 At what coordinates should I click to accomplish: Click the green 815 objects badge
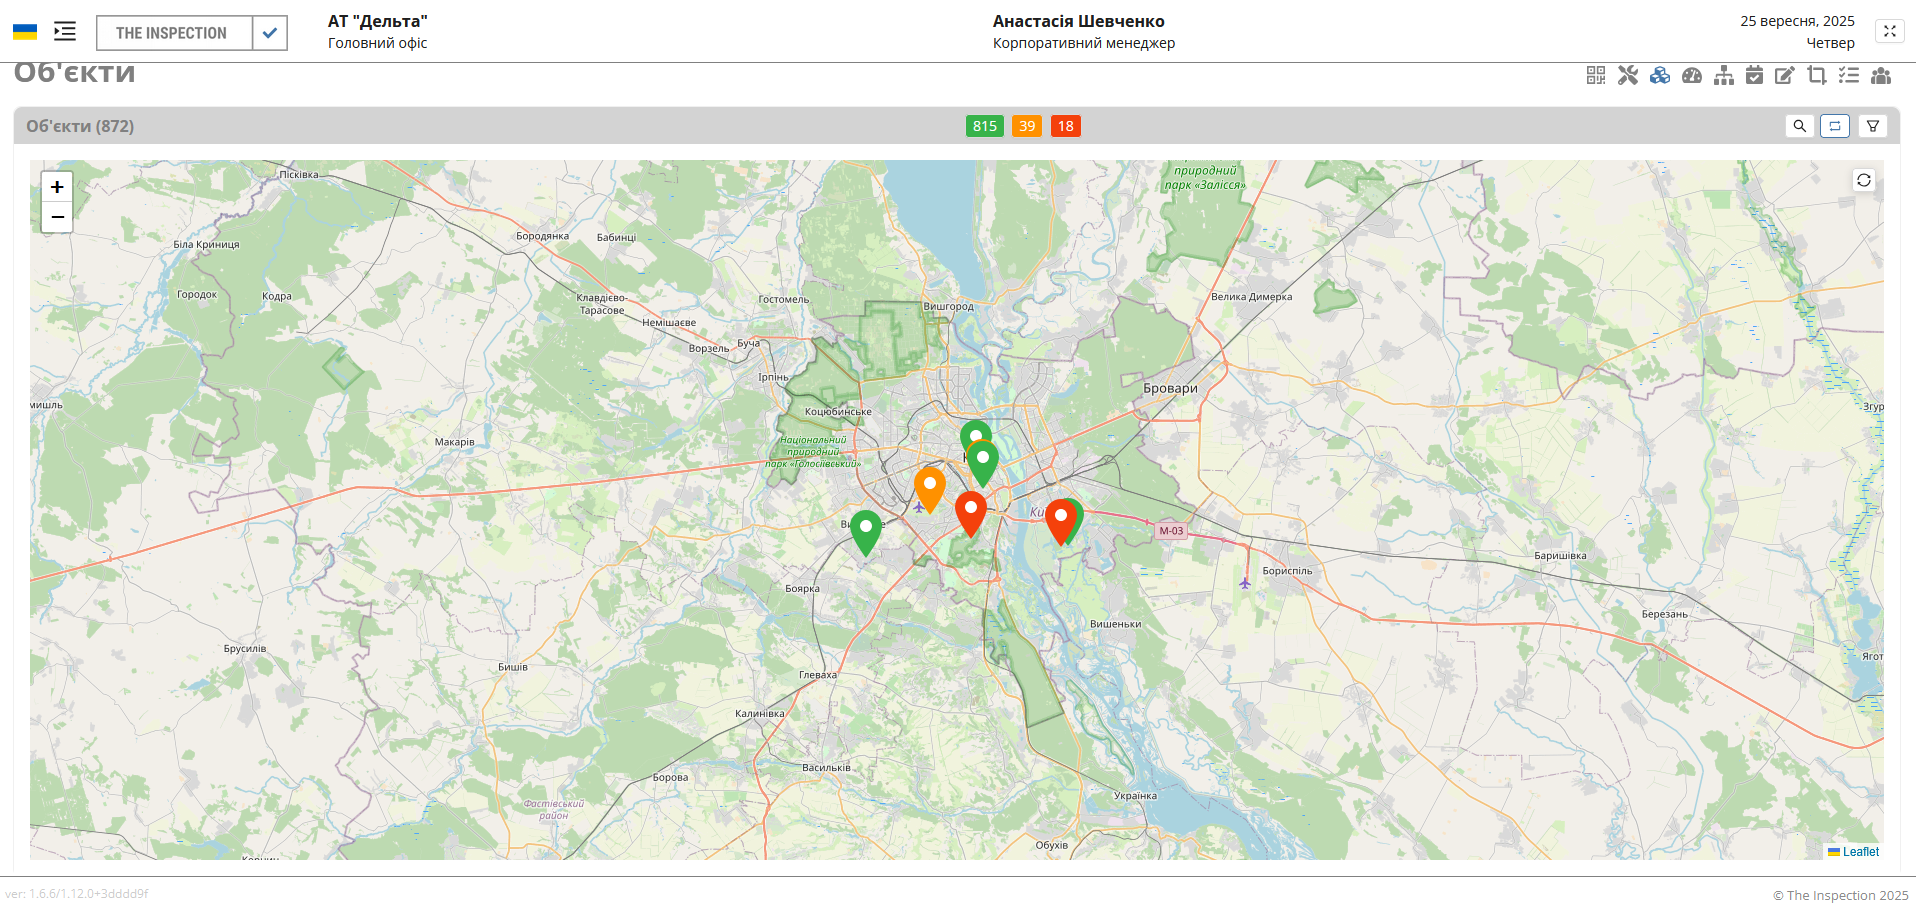(x=984, y=126)
